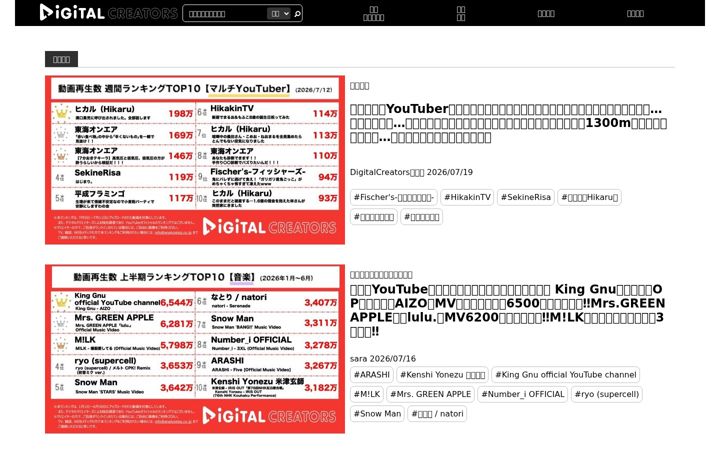720x450 pixels.
Task: Select the #M!LK tag
Action: pos(366,394)
